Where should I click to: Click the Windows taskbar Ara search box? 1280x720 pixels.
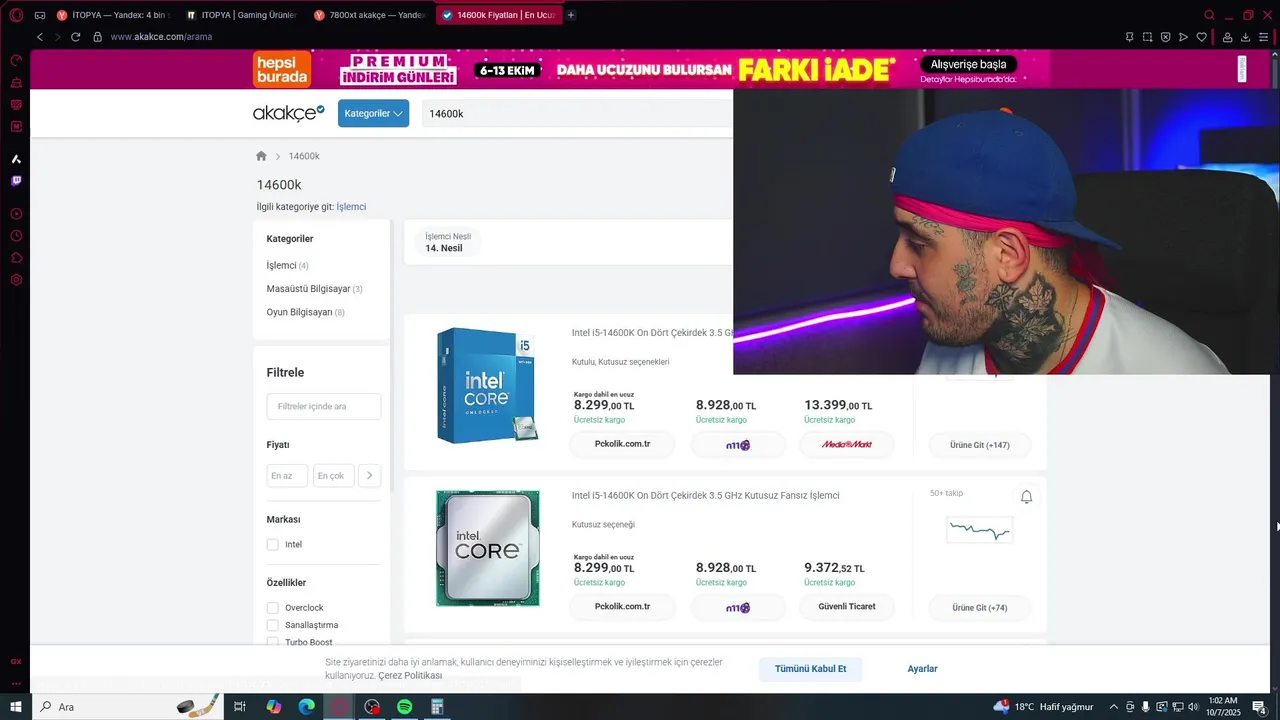click(130, 707)
